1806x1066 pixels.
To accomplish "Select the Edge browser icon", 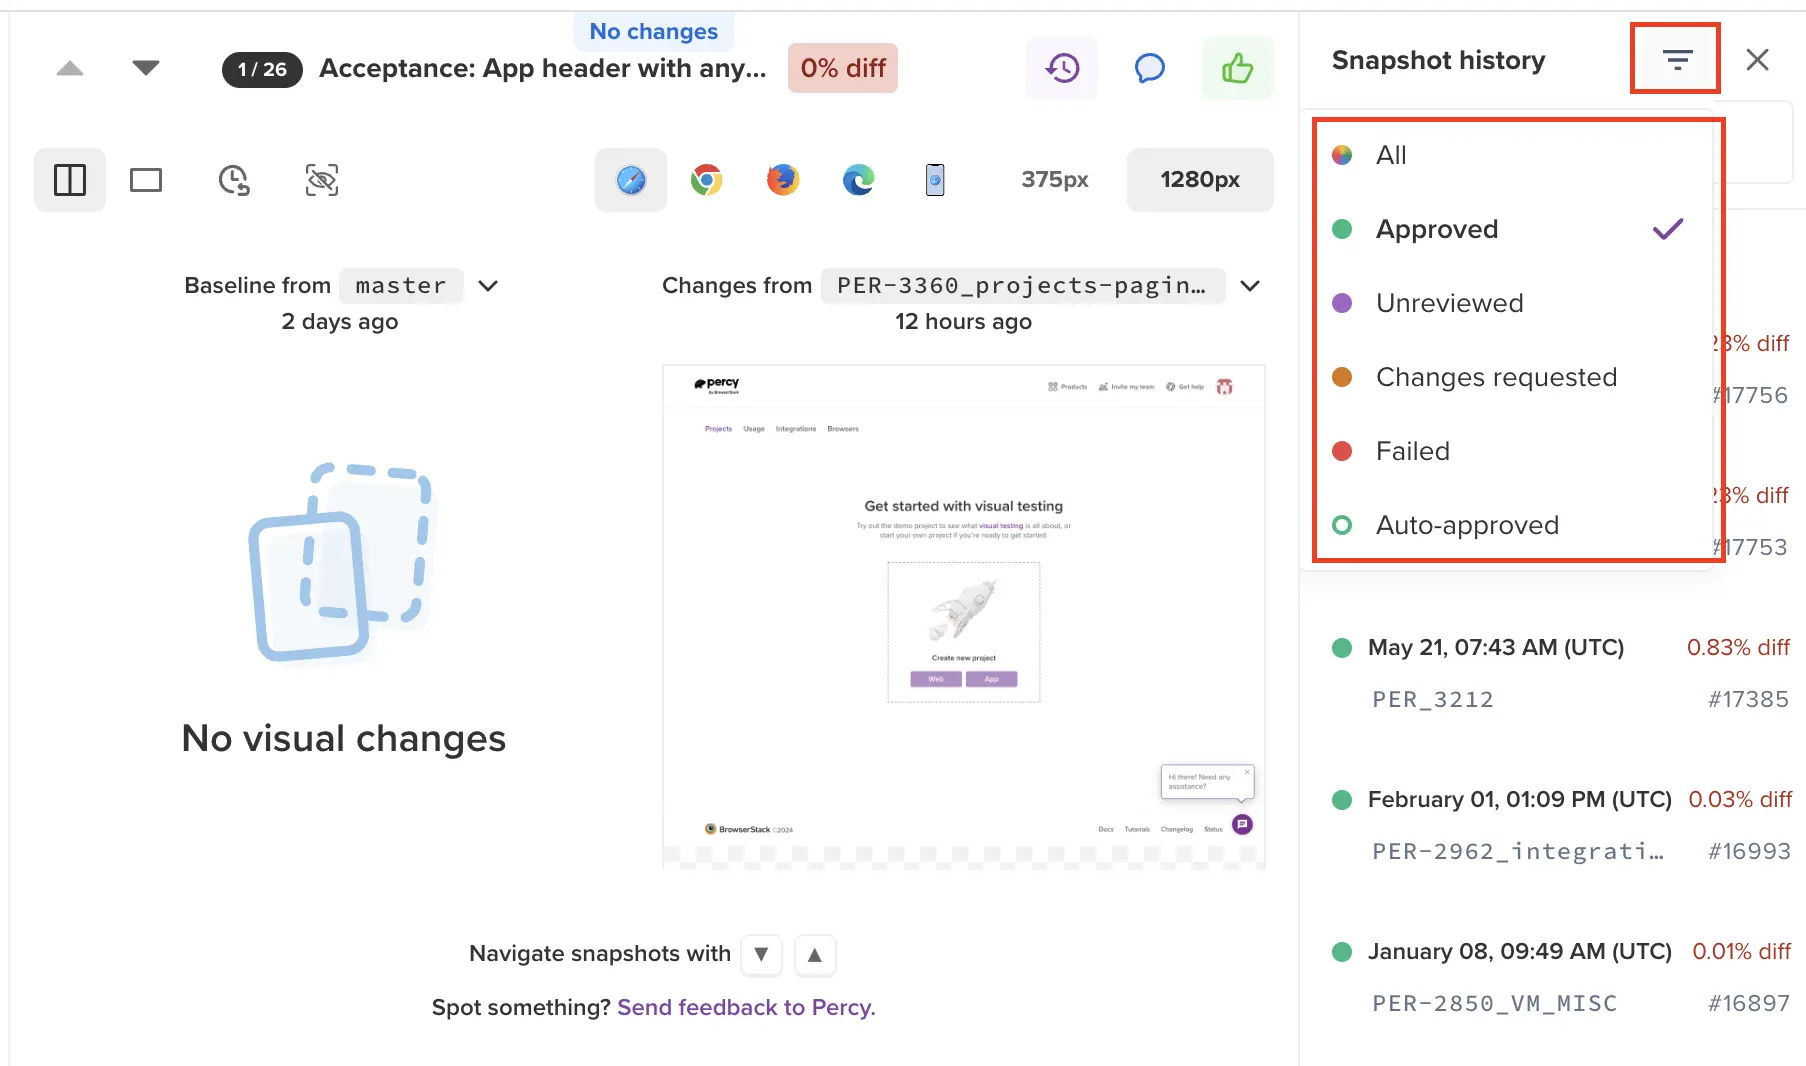I will tap(859, 180).
